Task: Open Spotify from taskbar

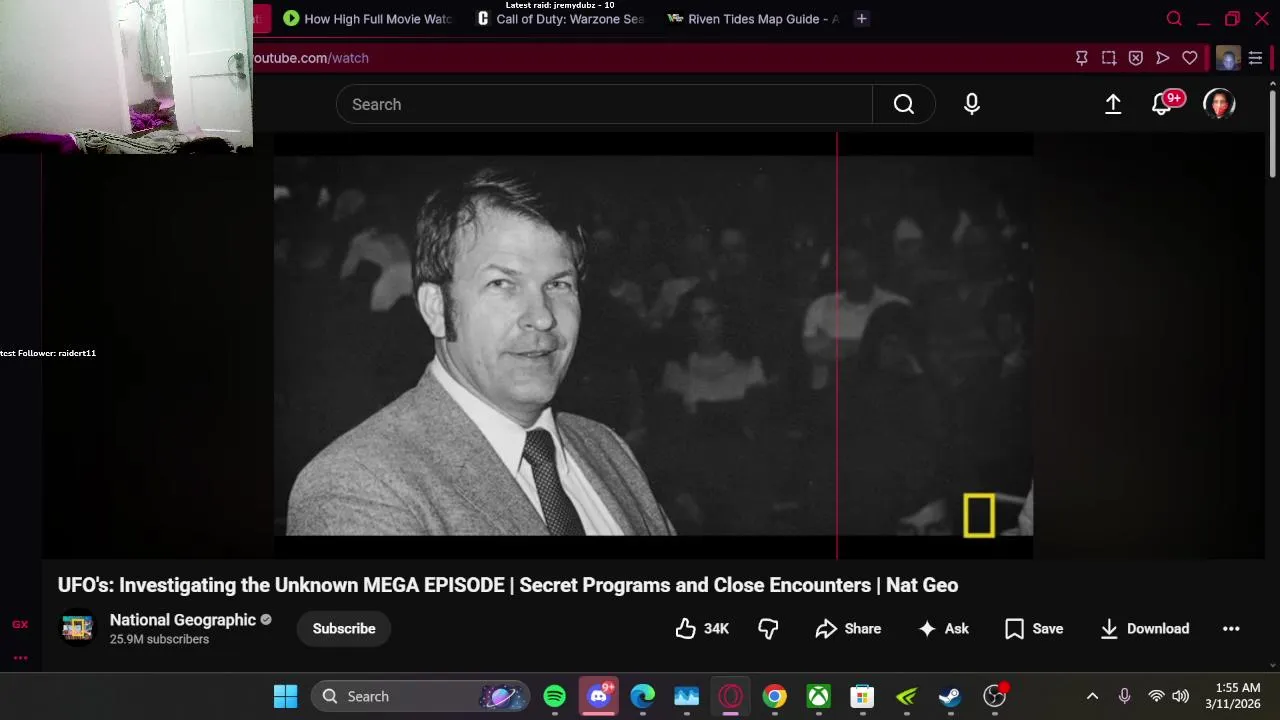Action: pyautogui.click(x=554, y=696)
